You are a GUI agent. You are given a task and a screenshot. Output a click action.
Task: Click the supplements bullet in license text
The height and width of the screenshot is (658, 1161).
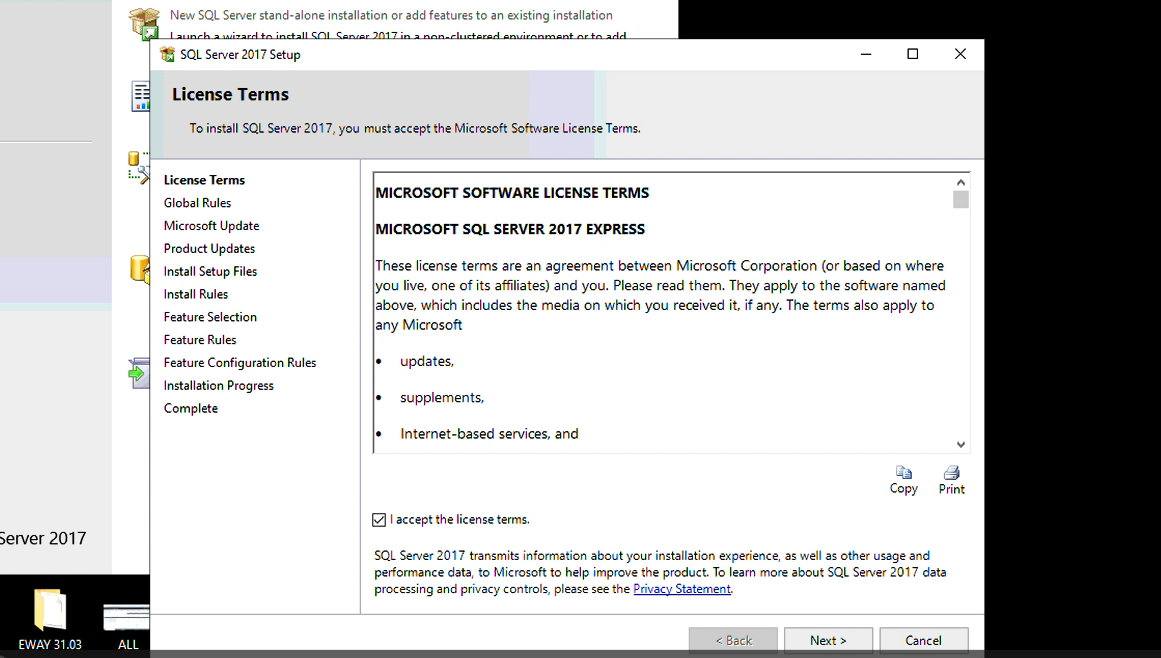point(442,397)
